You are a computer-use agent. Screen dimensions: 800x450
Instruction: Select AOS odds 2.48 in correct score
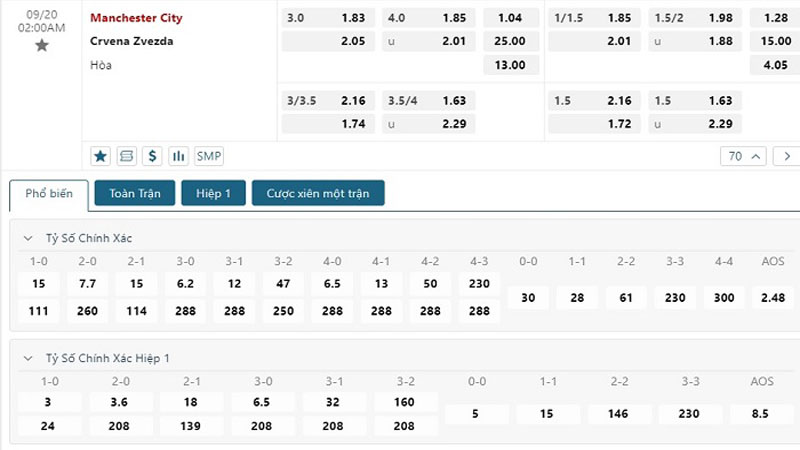(772, 297)
